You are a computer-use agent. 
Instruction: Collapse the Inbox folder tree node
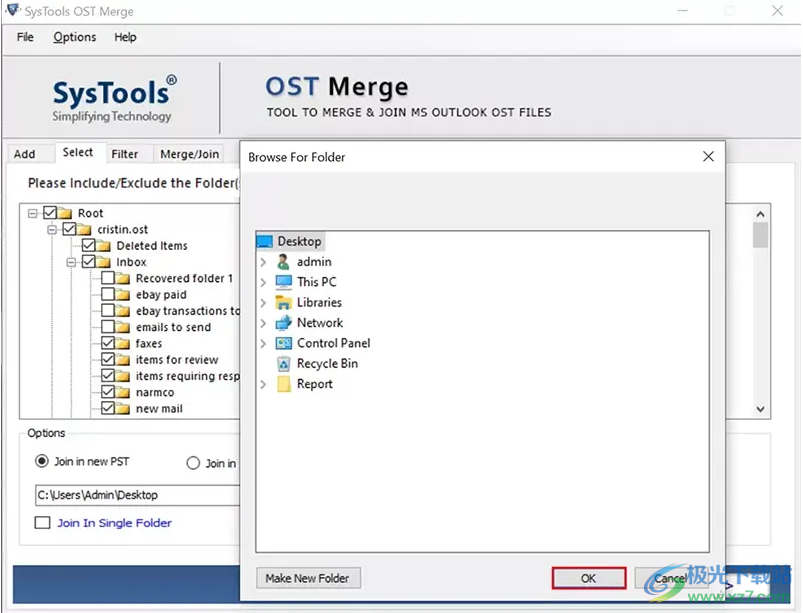tap(72, 262)
